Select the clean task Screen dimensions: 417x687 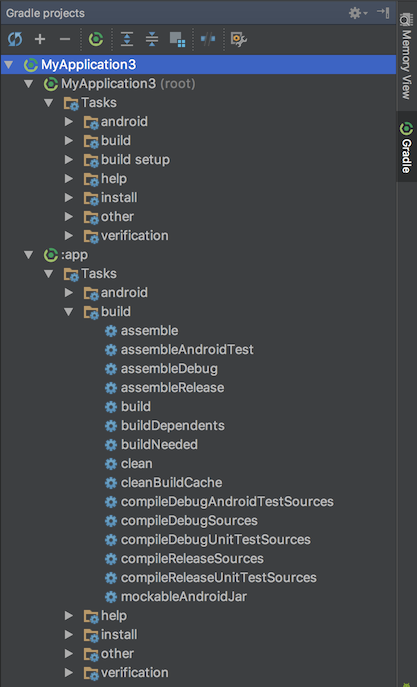pyautogui.click(x=137, y=463)
